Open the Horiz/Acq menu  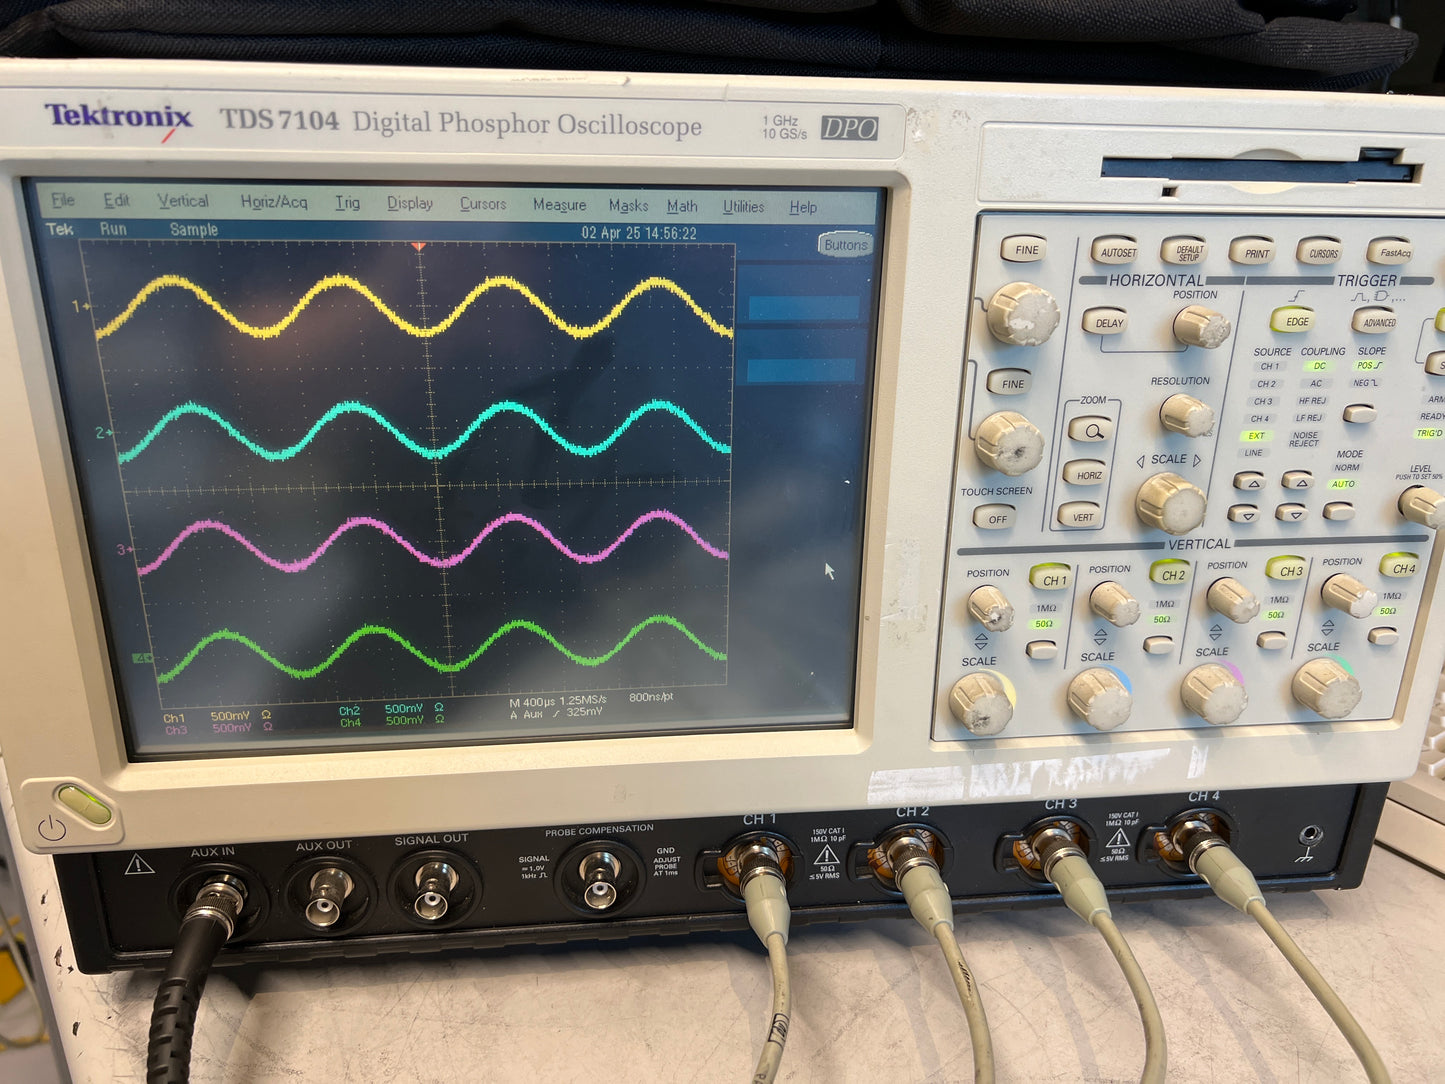[273, 202]
